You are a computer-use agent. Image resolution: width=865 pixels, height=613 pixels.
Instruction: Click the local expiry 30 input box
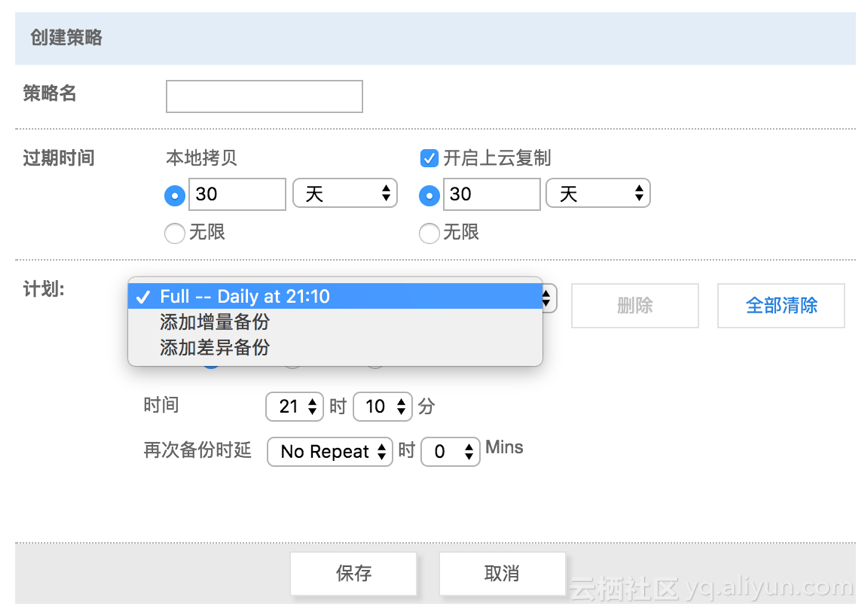236,194
